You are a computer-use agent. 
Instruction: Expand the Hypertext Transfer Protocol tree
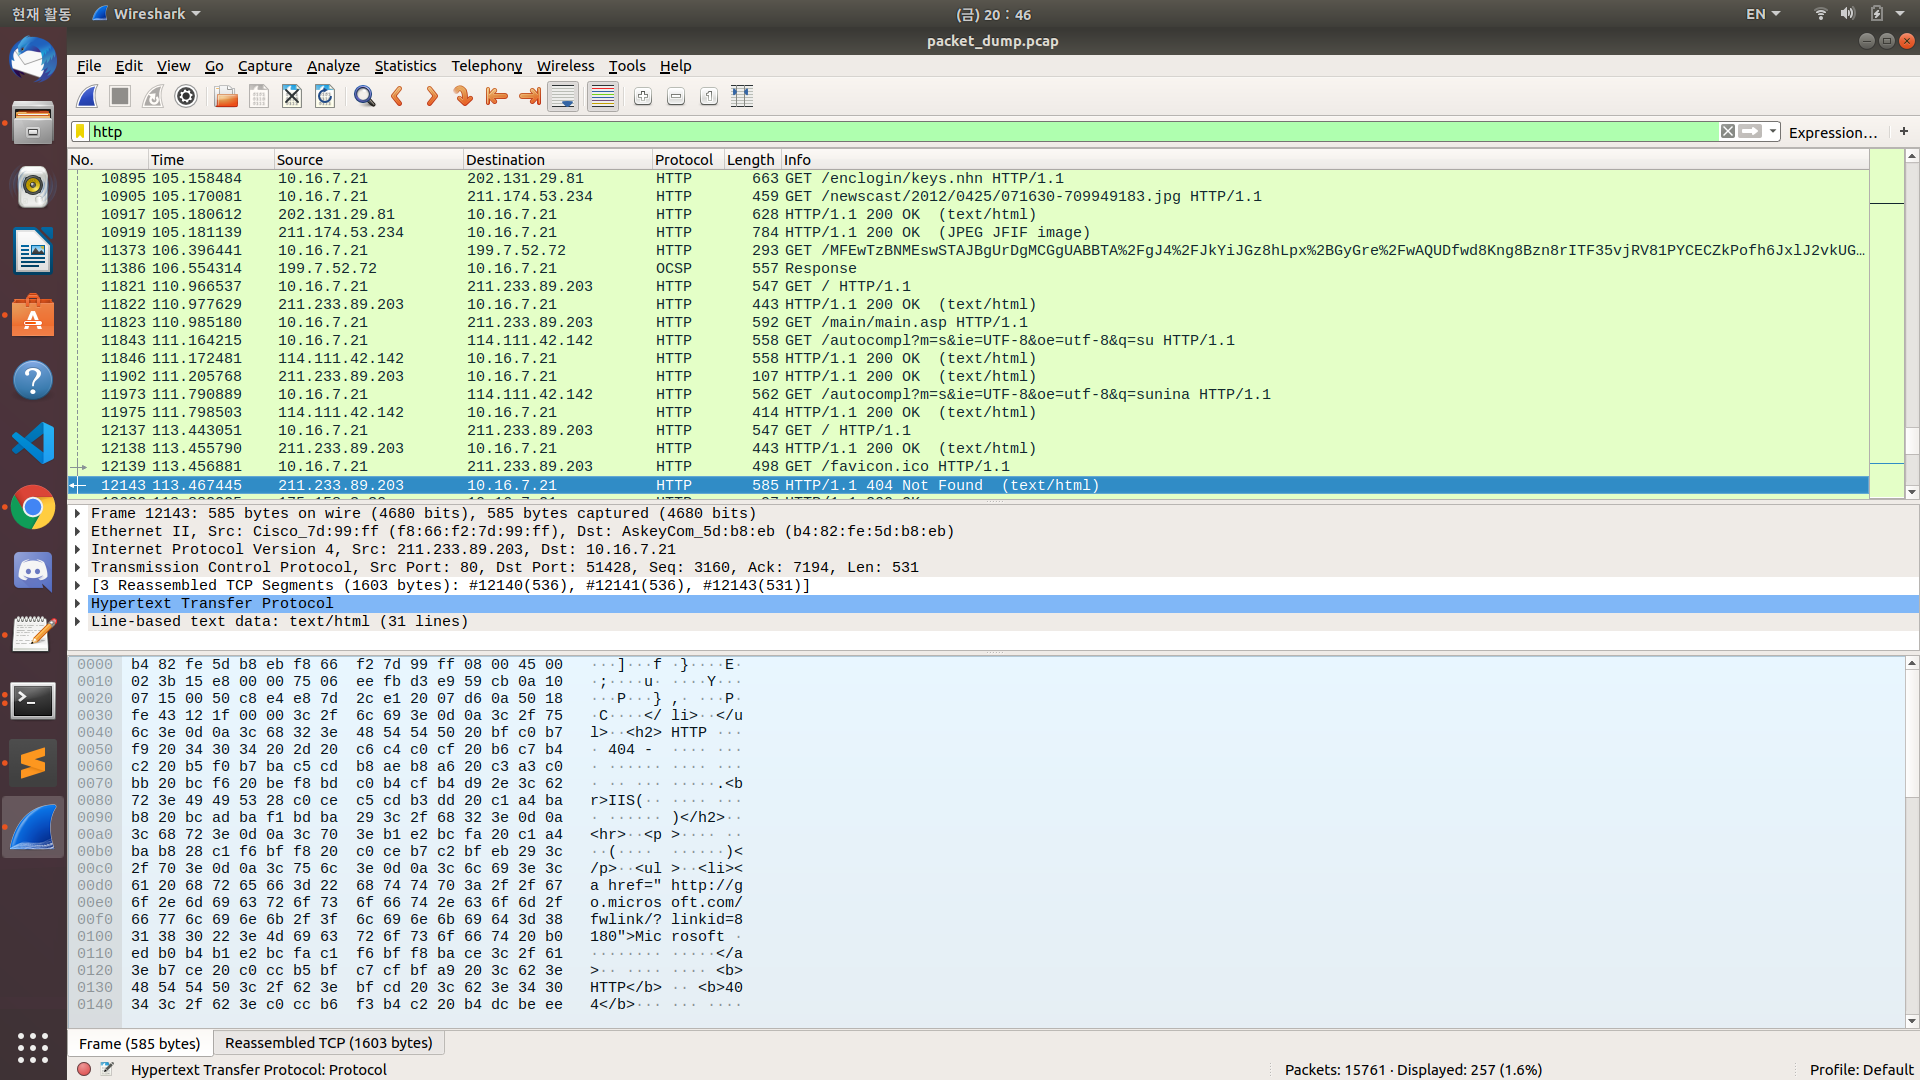tap(77, 604)
